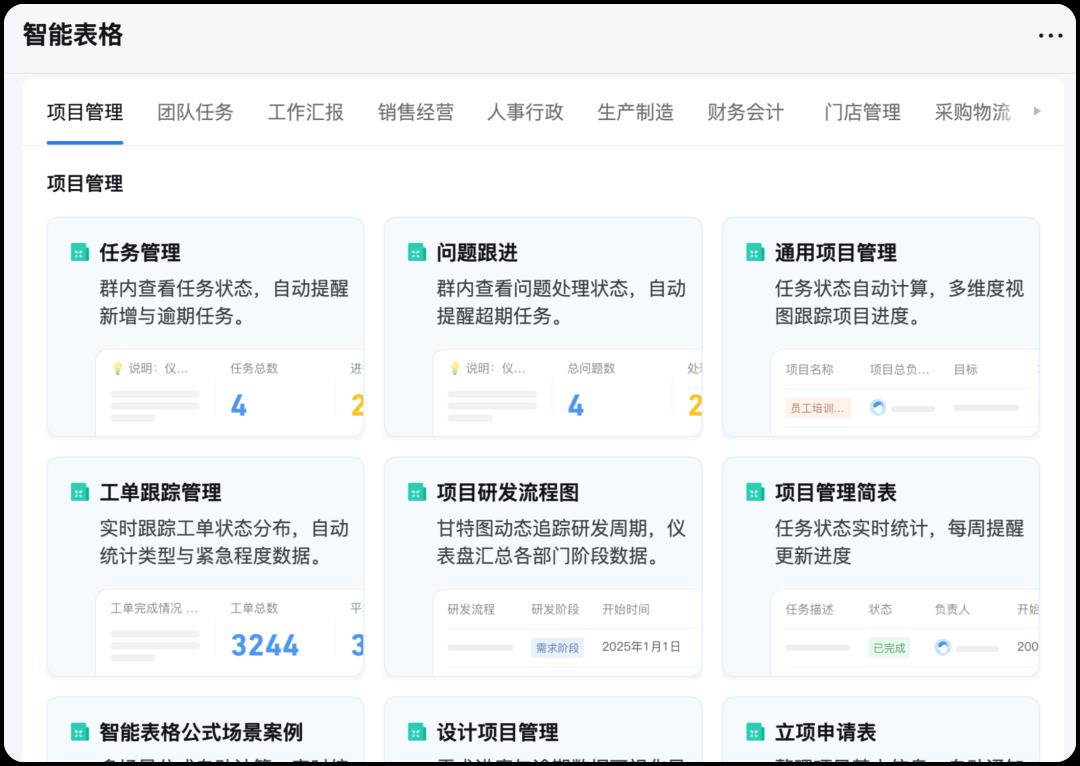Open the 通用项目管理 template title

[x=835, y=253]
